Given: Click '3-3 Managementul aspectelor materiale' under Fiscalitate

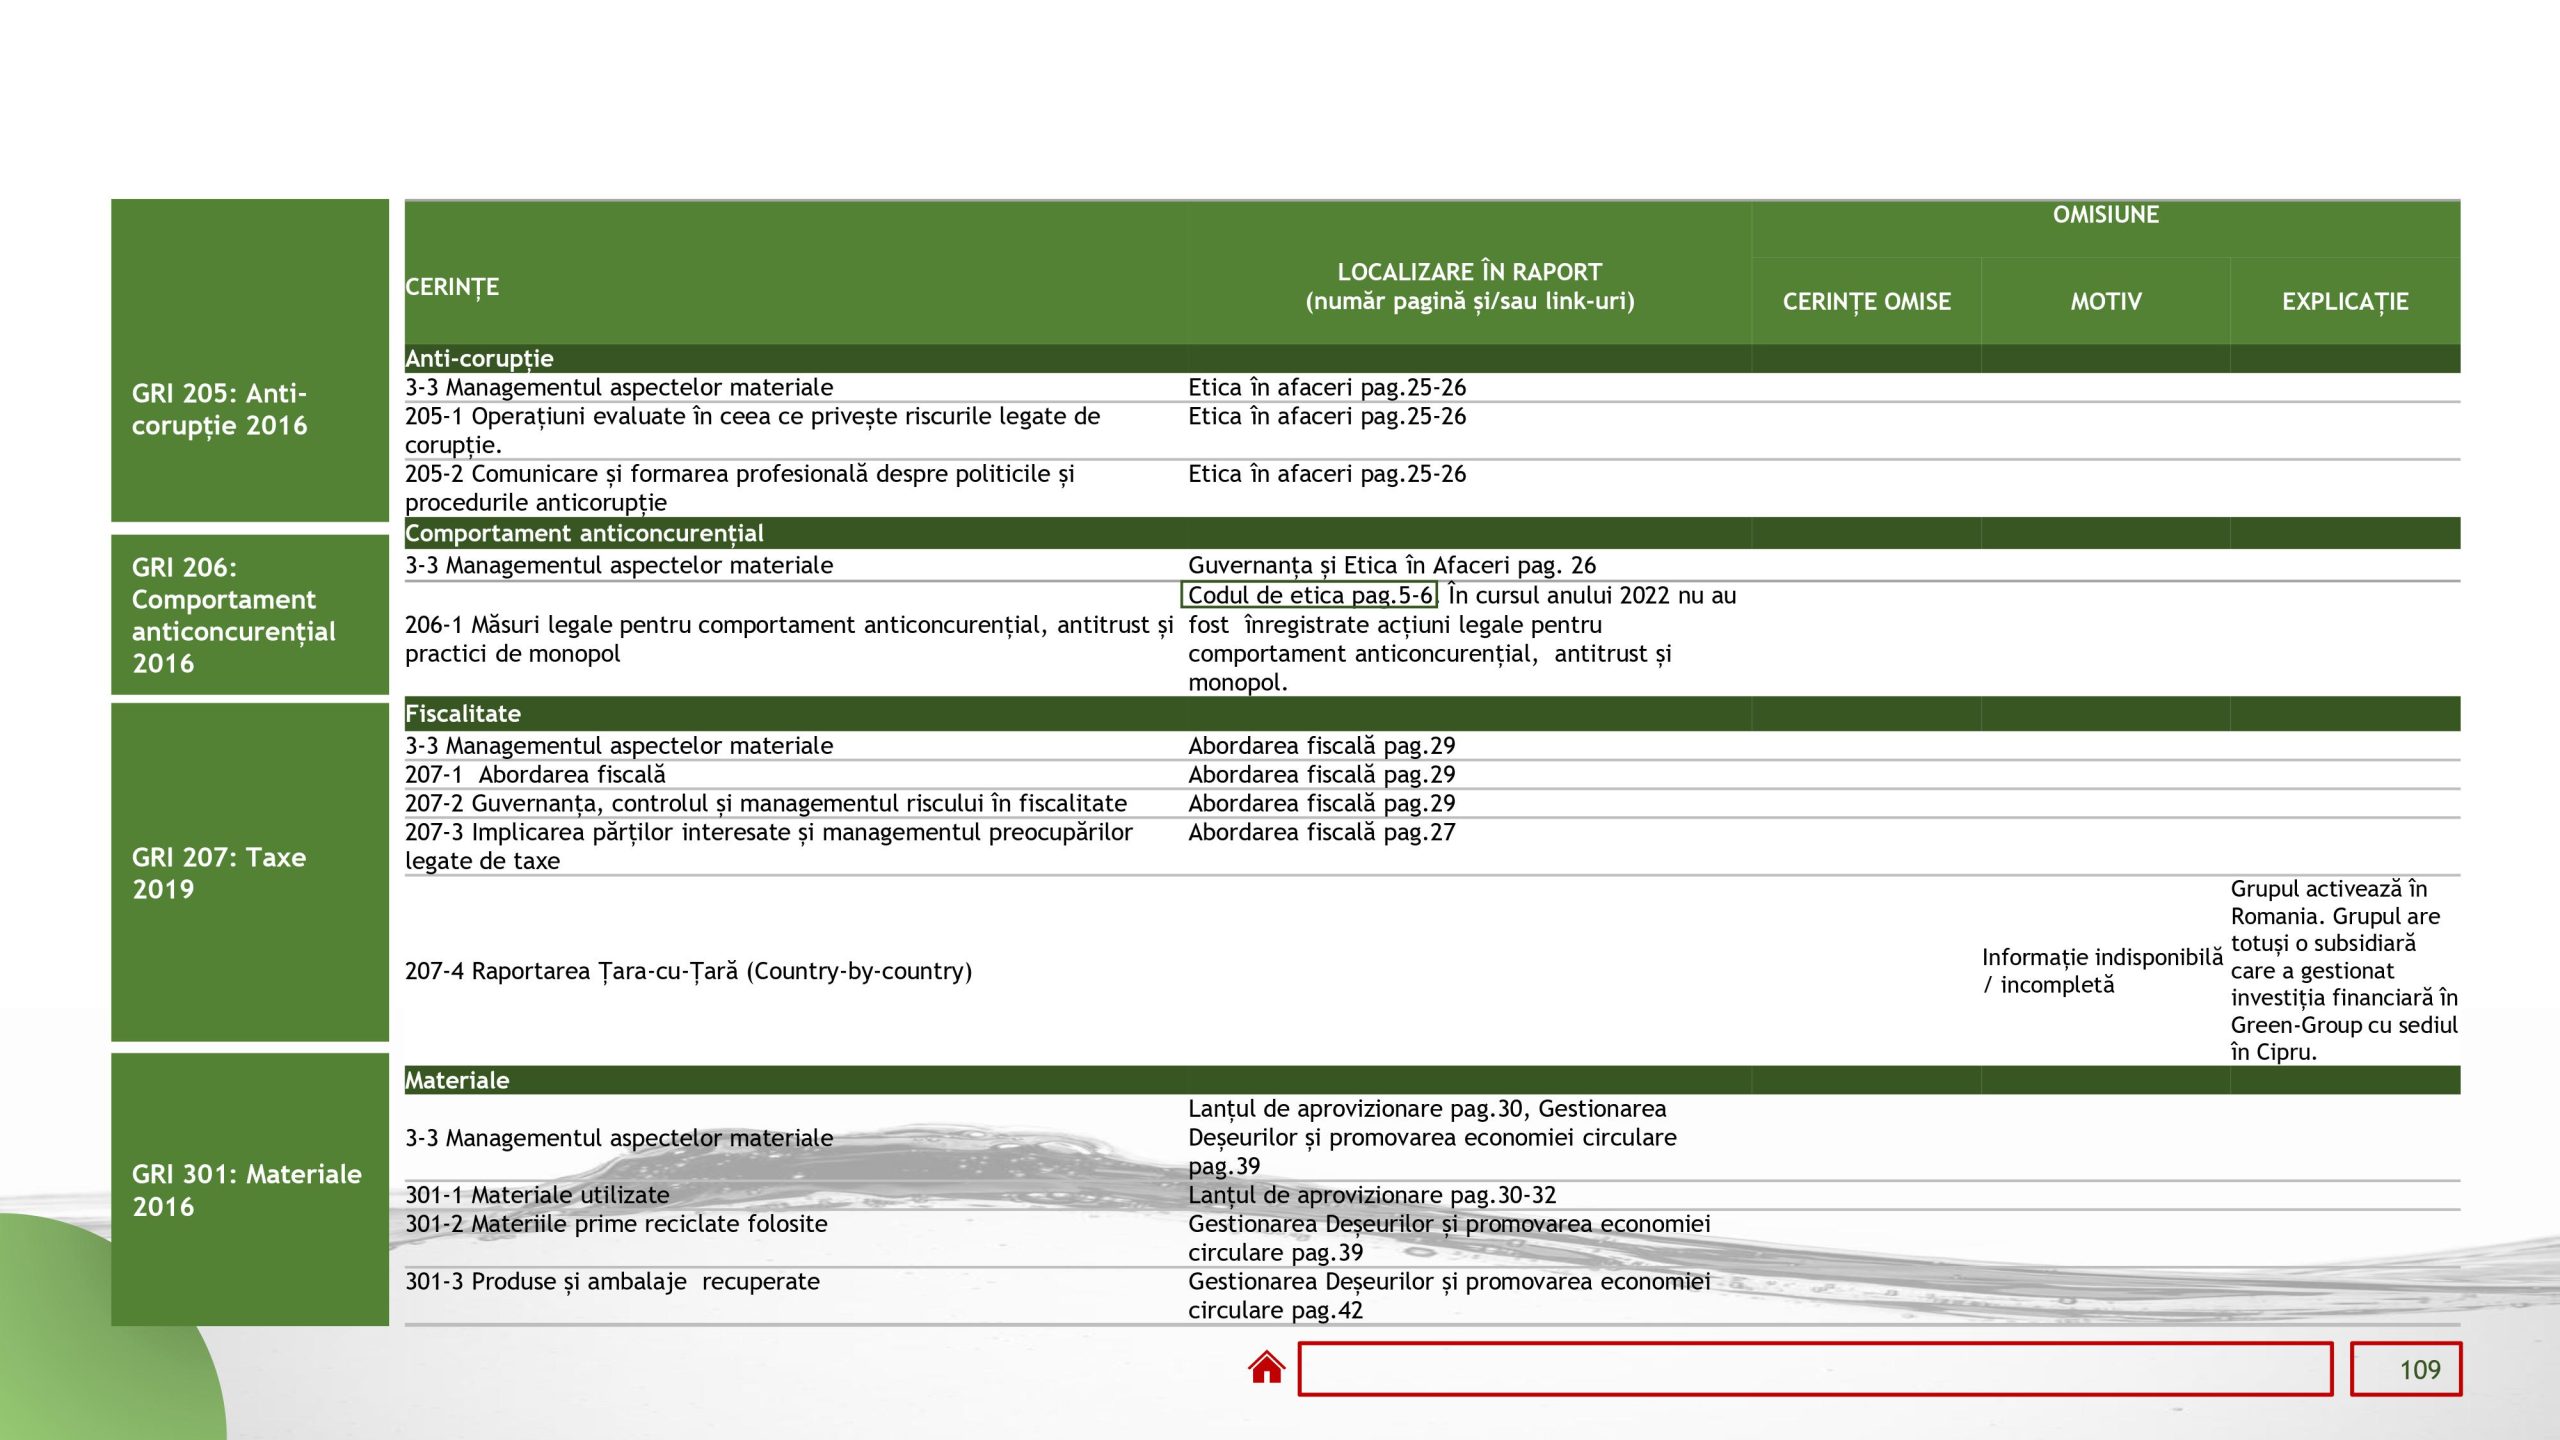Looking at the screenshot, I should 619,745.
